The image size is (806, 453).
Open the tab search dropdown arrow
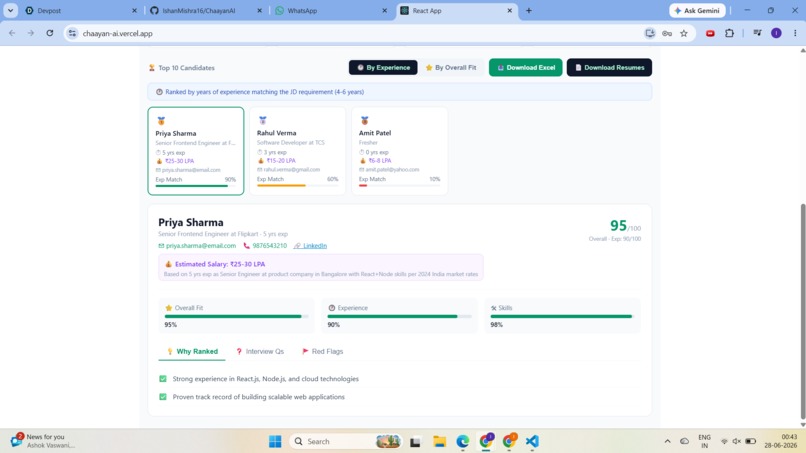pyautogui.click(x=10, y=10)
